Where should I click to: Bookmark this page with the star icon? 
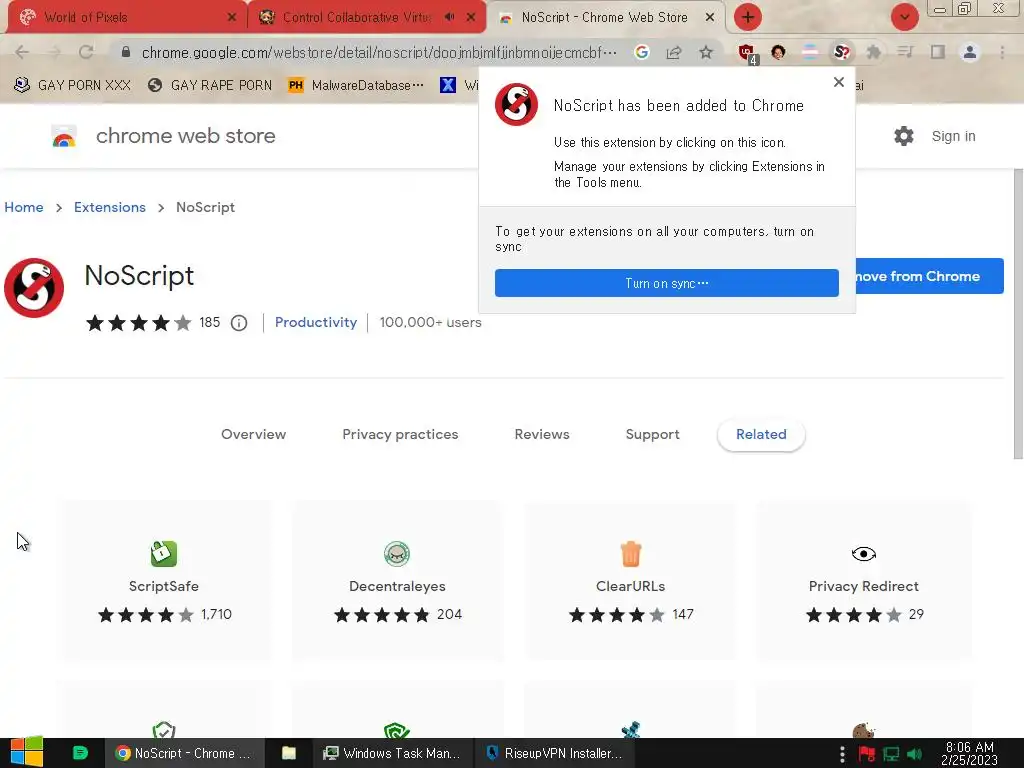tap(706, 52)
